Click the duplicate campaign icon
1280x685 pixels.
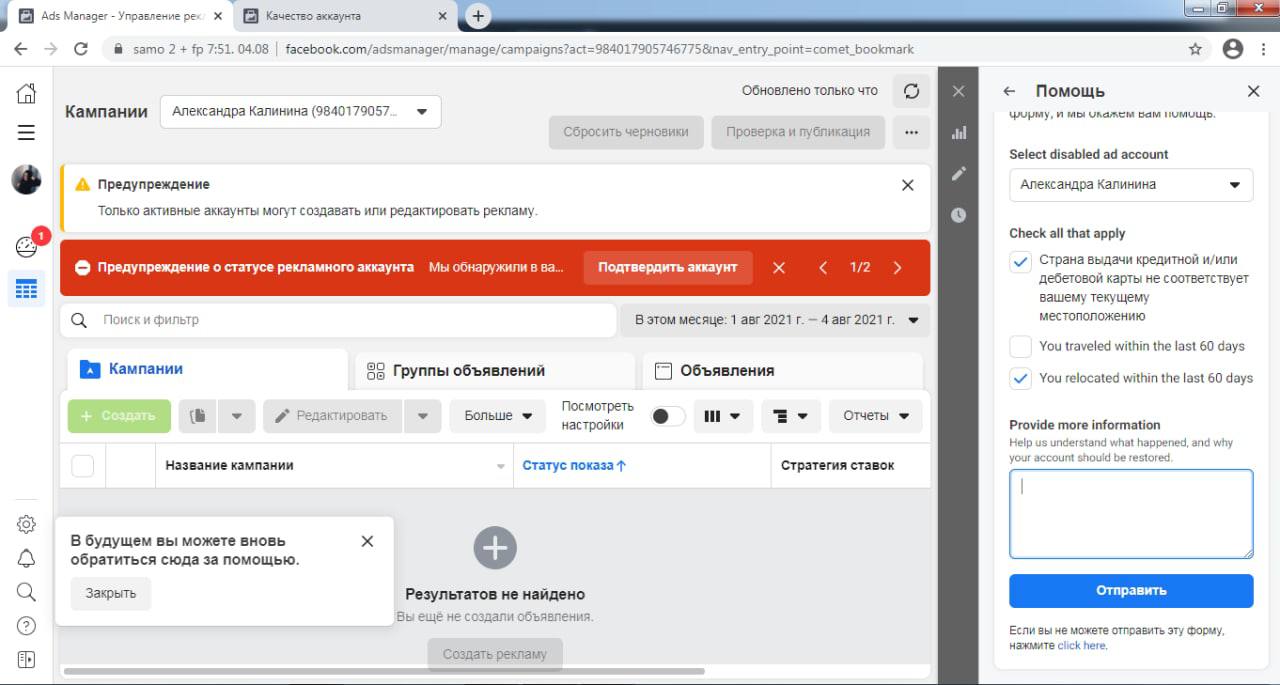point(198,416)
